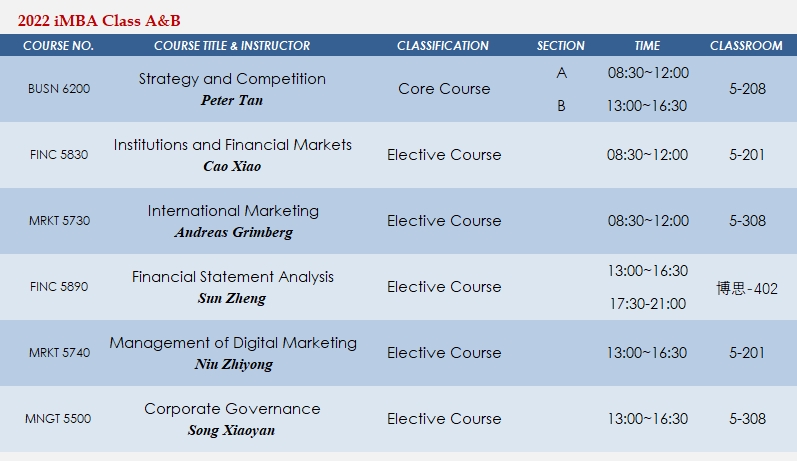Select instructor Andreas Grimberg

(x=233, y=232)
